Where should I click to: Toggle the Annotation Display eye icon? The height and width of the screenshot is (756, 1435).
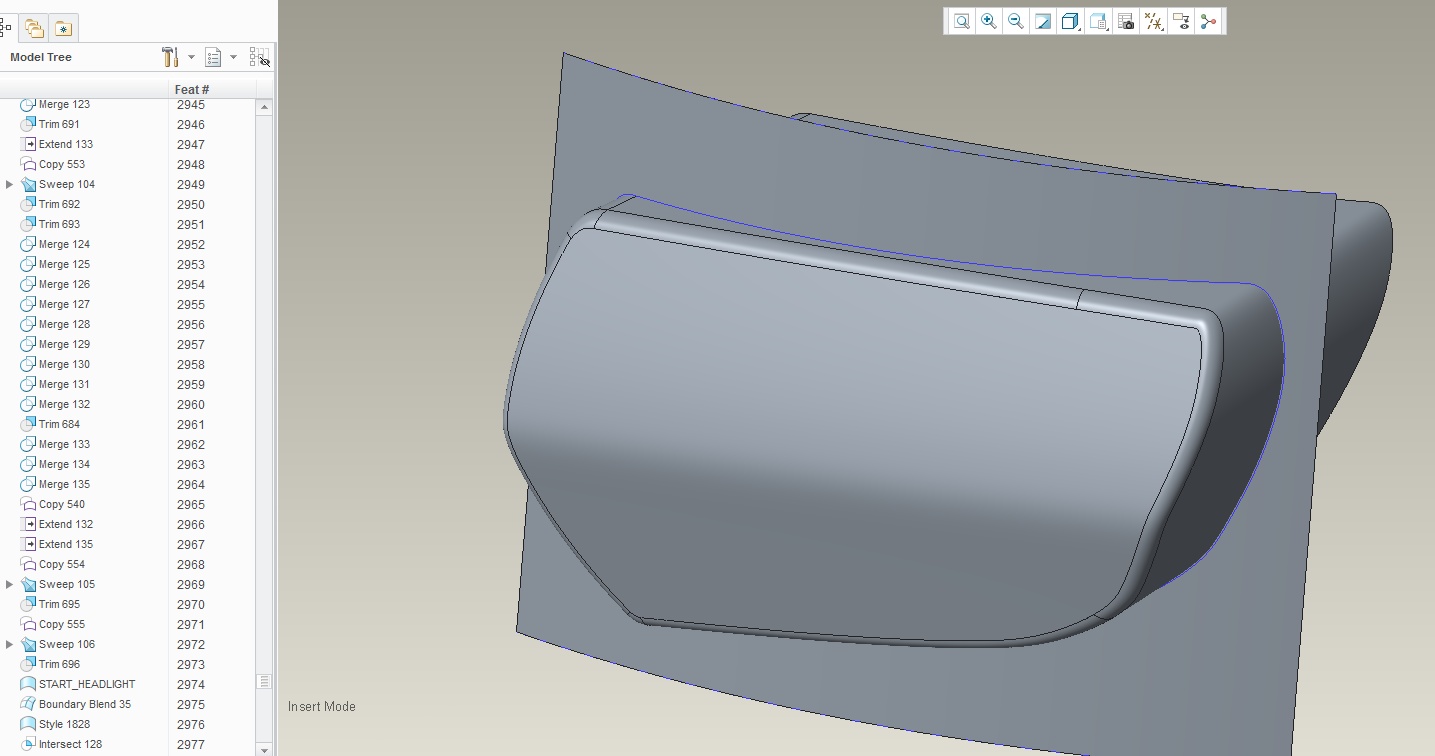[1181, 21]
